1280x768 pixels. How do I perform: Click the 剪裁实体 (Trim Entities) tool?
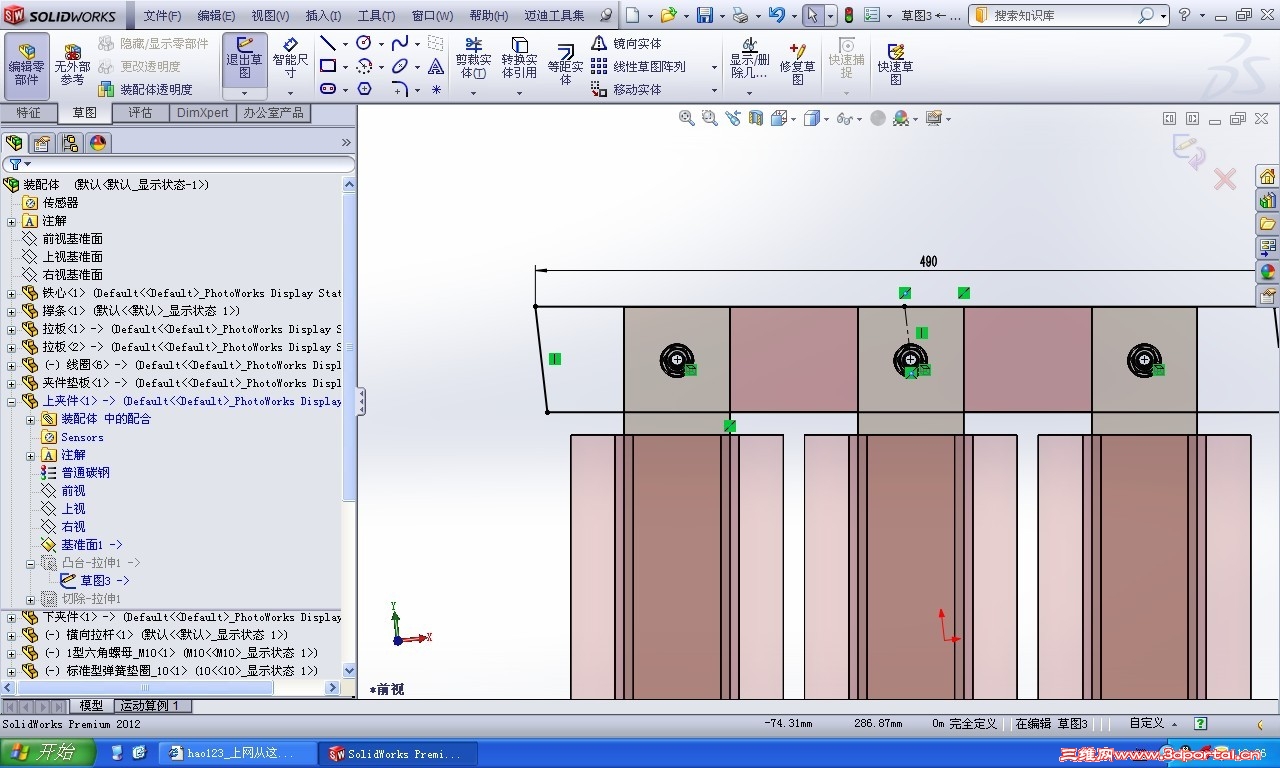pos(473,58)
